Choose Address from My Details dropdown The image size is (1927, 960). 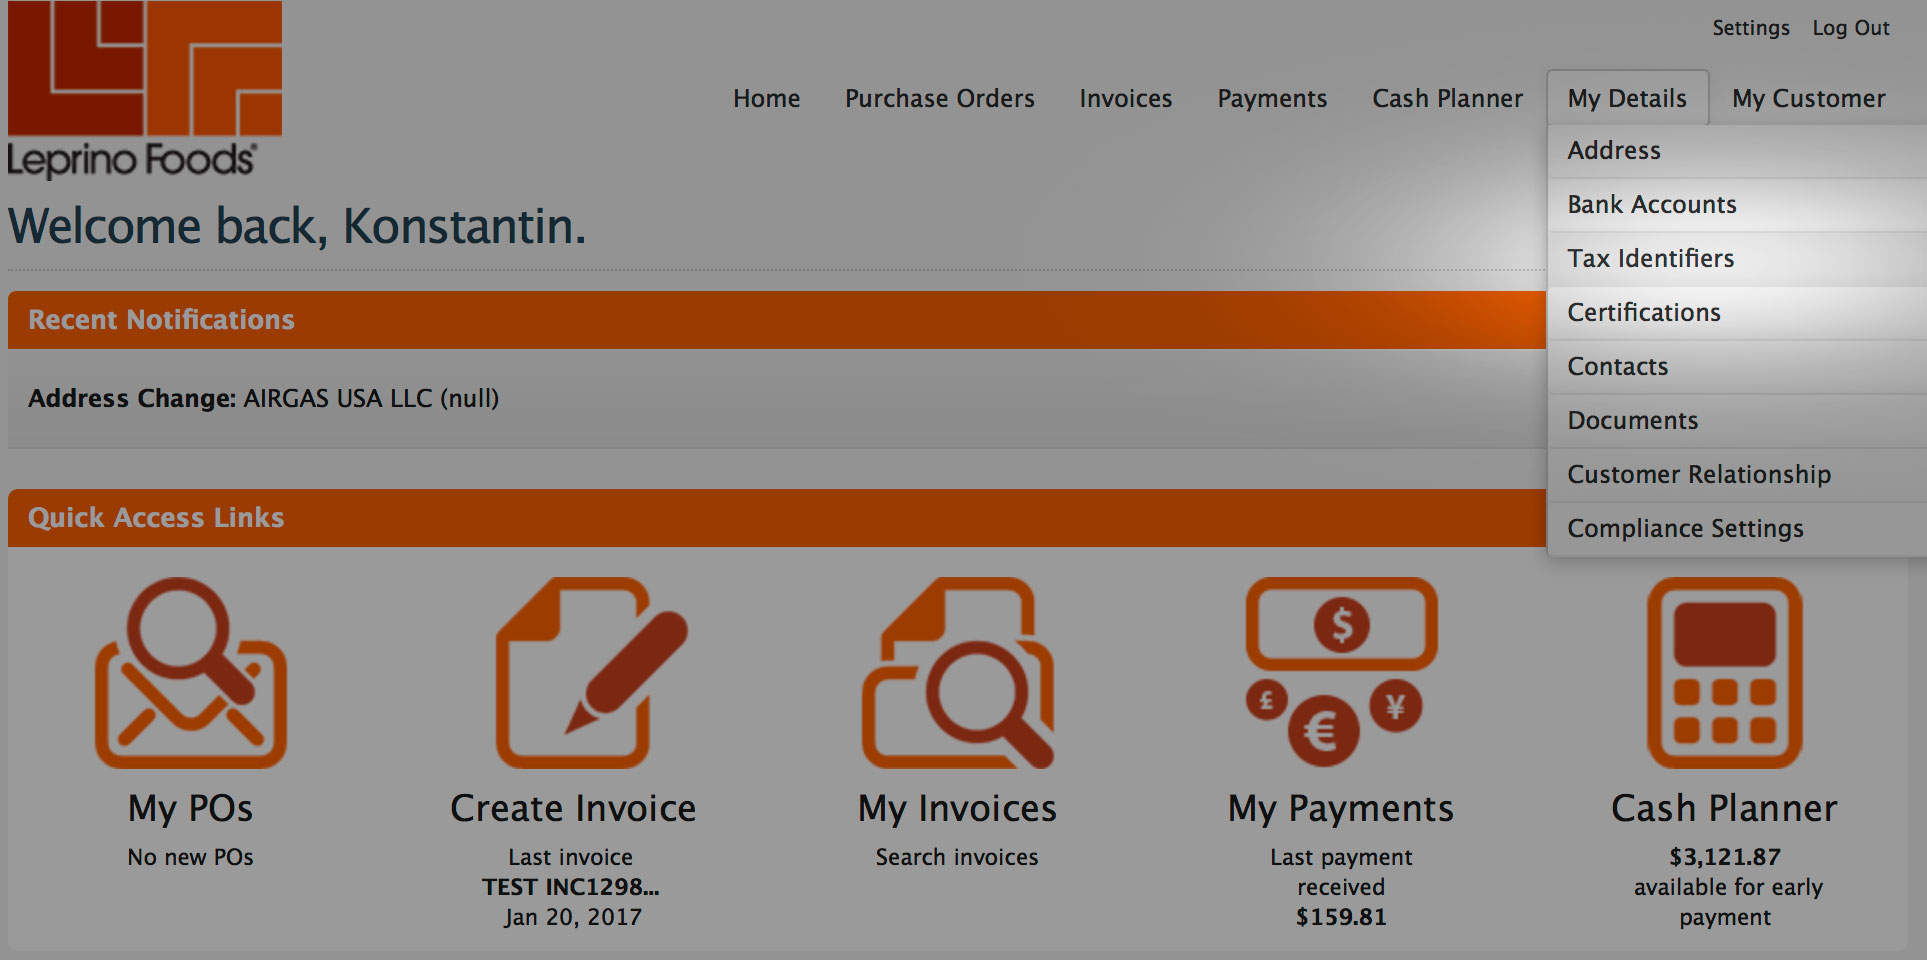coord(1737,151)
